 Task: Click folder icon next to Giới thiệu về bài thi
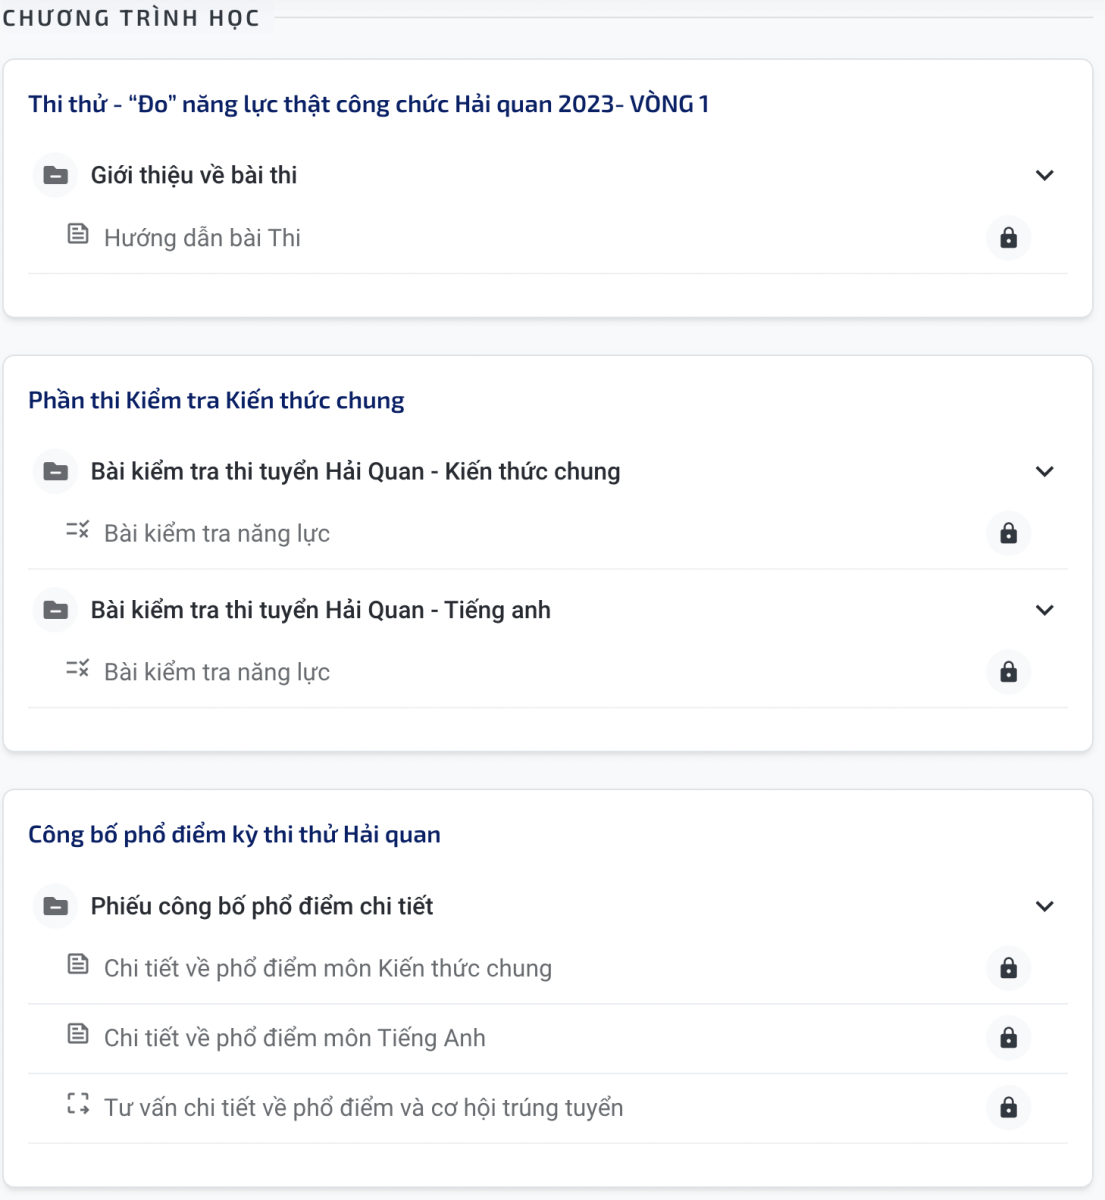tap(56, 175)
